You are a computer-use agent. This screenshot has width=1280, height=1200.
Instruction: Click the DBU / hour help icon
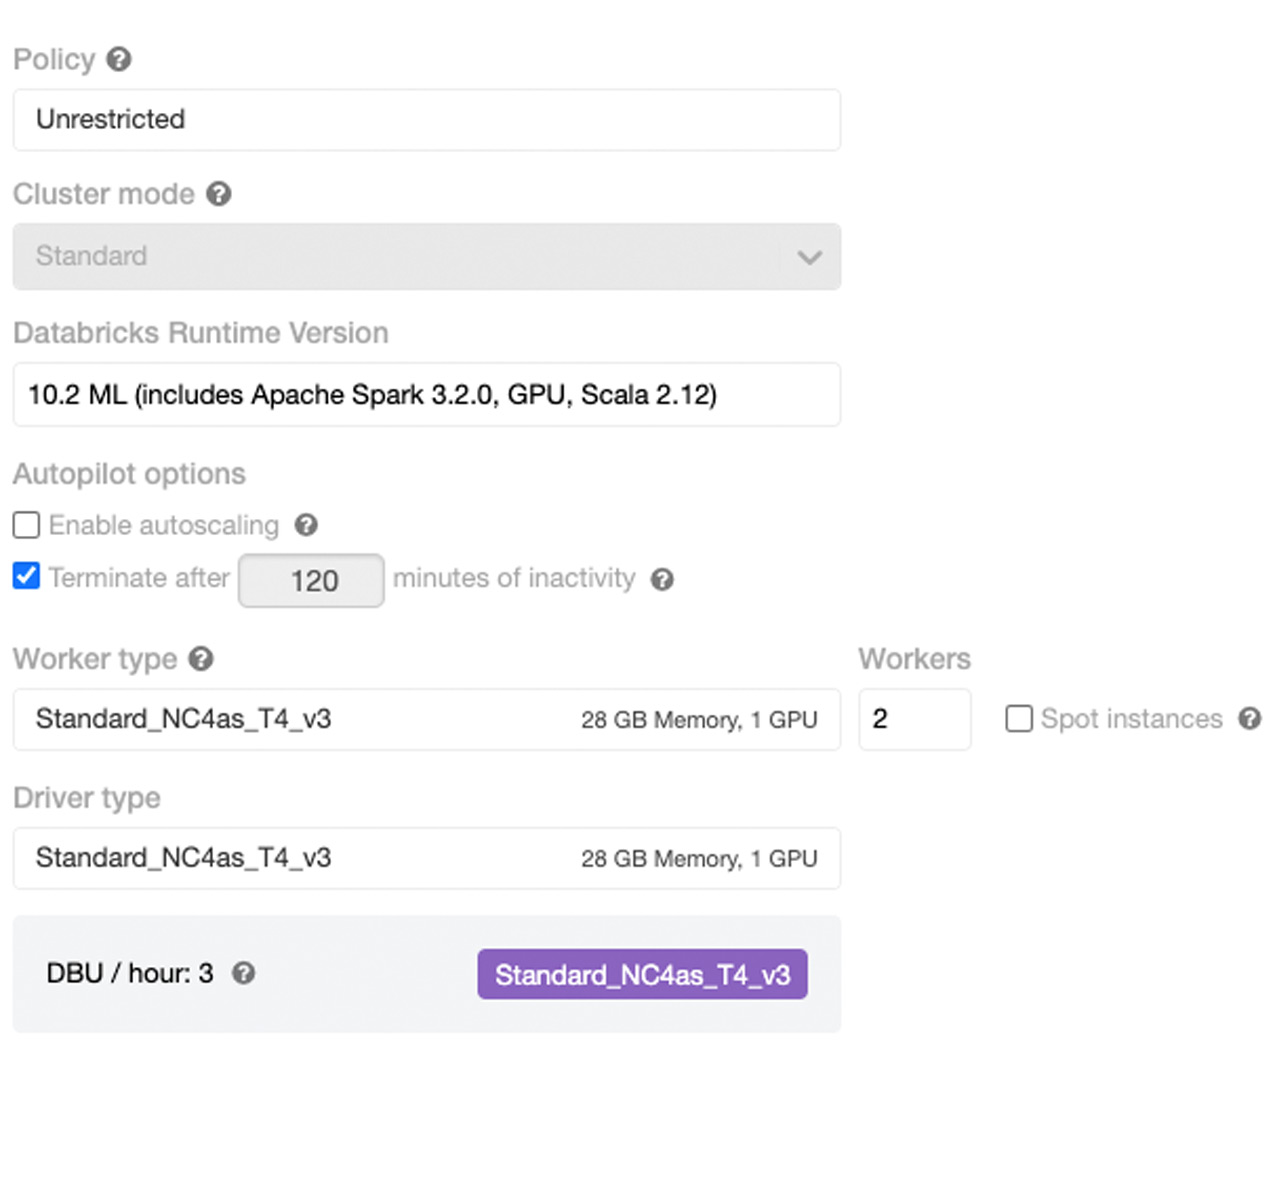tap(243, 973)
